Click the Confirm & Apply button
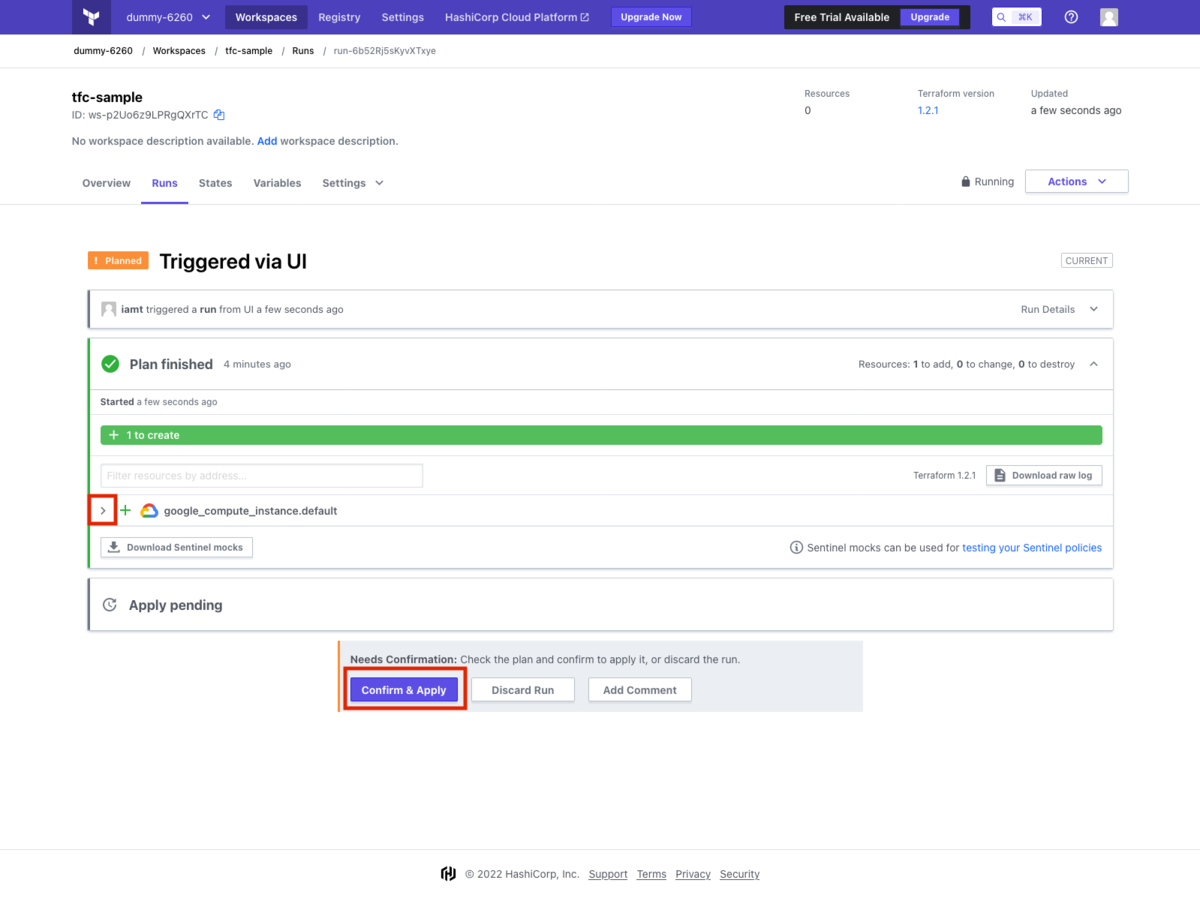Image resolution: width=1200 pixels, height=901 pixels. pyautogui.click(x=404, y=690)
